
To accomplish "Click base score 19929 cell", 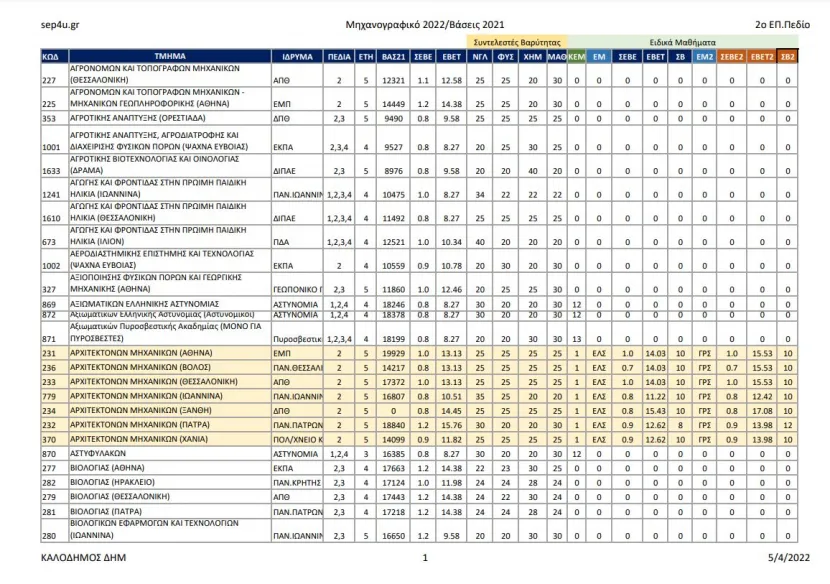I will tap(393, 353).
